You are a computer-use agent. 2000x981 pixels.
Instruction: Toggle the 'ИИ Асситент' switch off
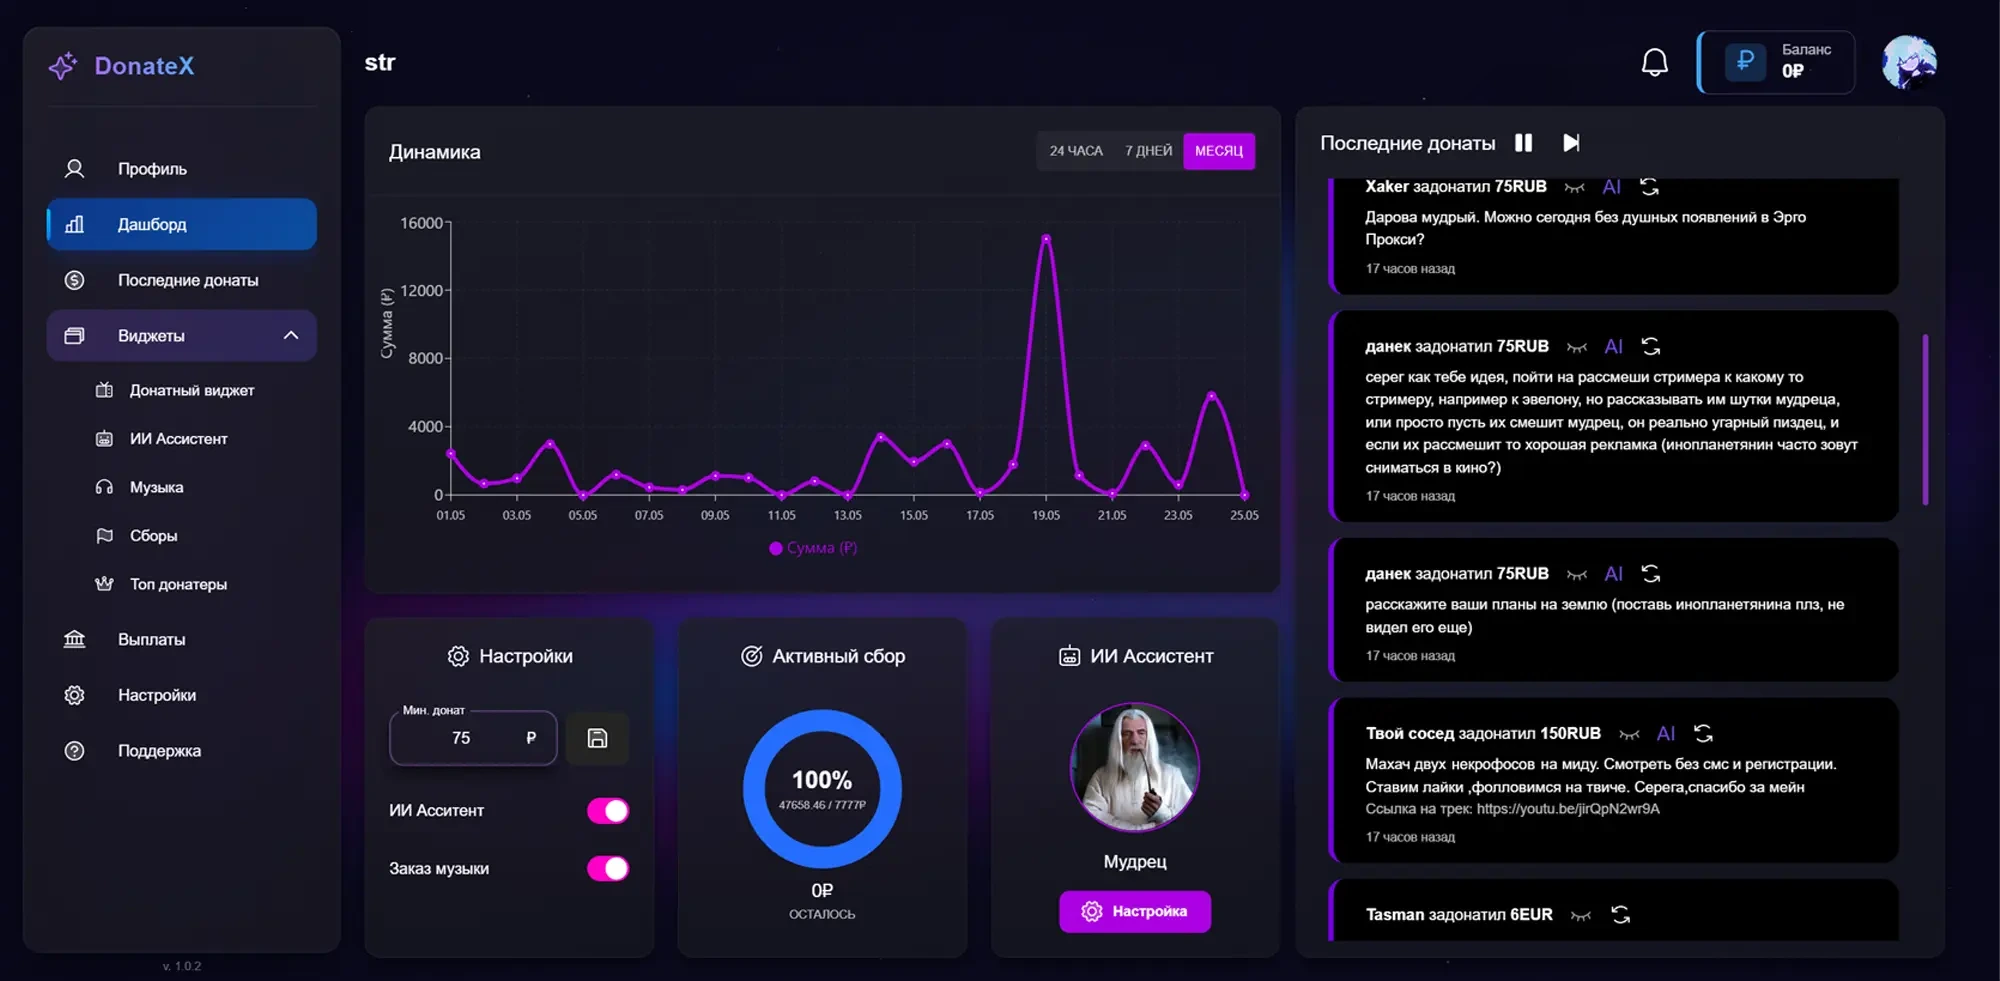tap(608, 811)
